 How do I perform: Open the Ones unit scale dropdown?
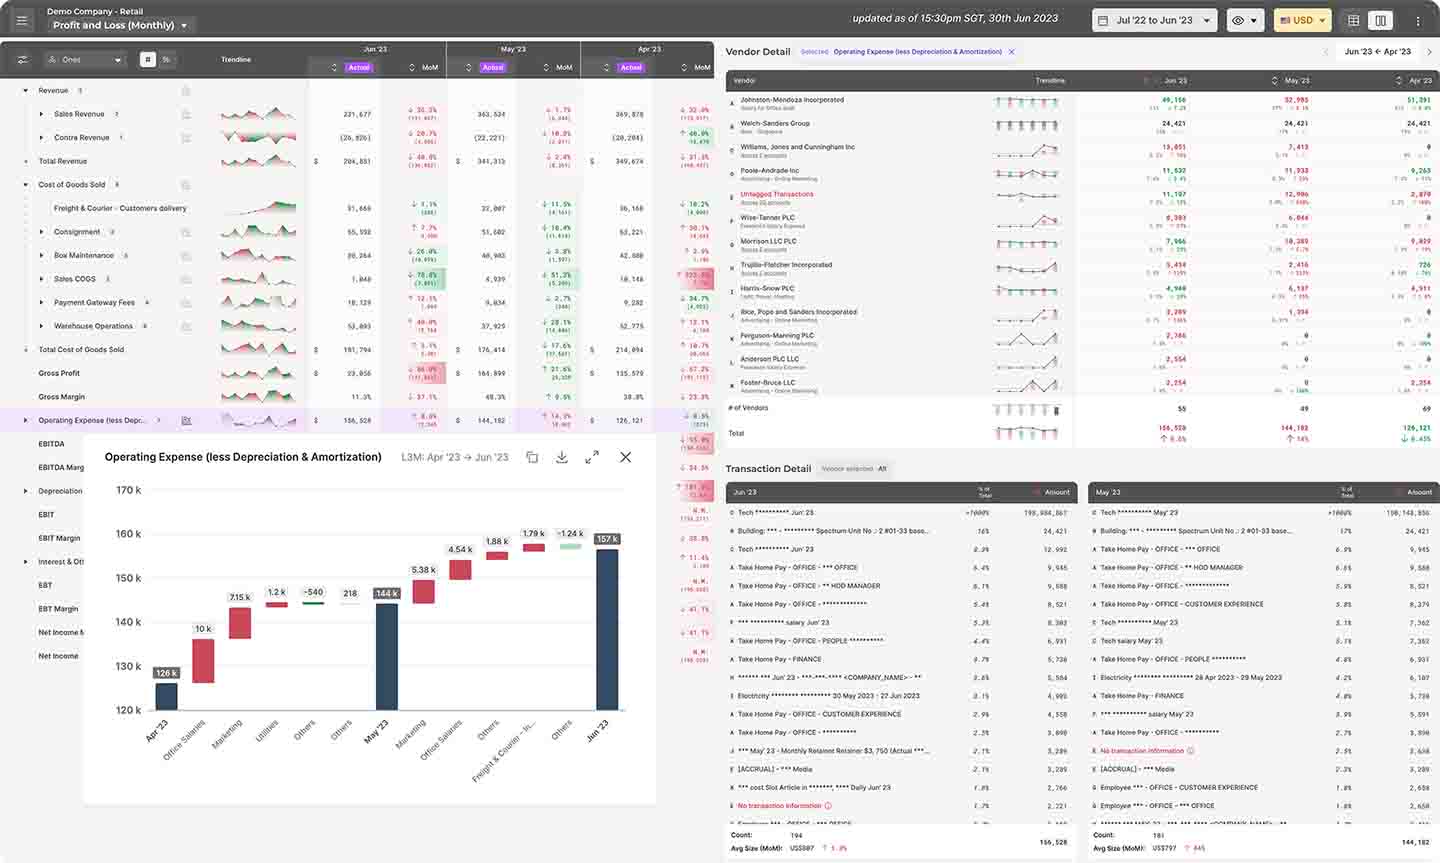pos(87,60)
